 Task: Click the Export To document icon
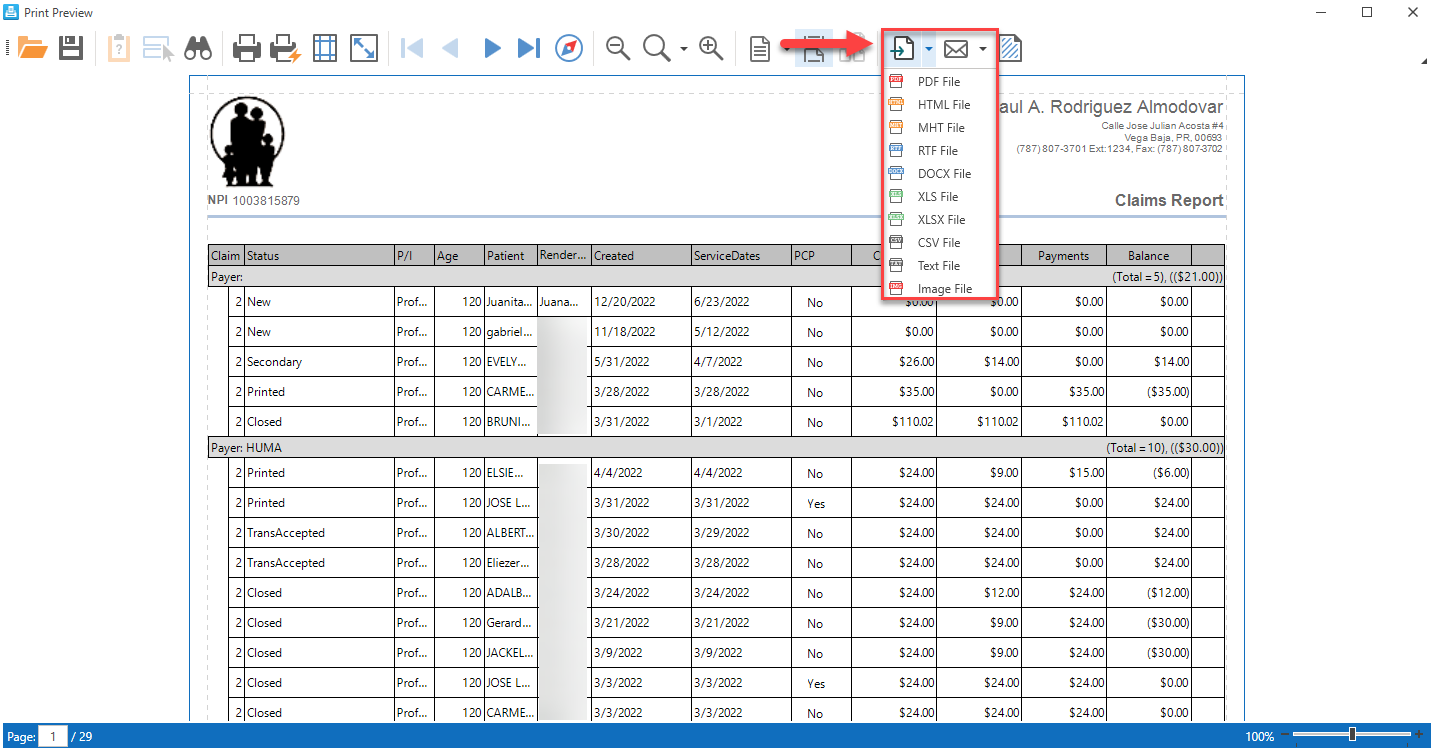[903, 48]
